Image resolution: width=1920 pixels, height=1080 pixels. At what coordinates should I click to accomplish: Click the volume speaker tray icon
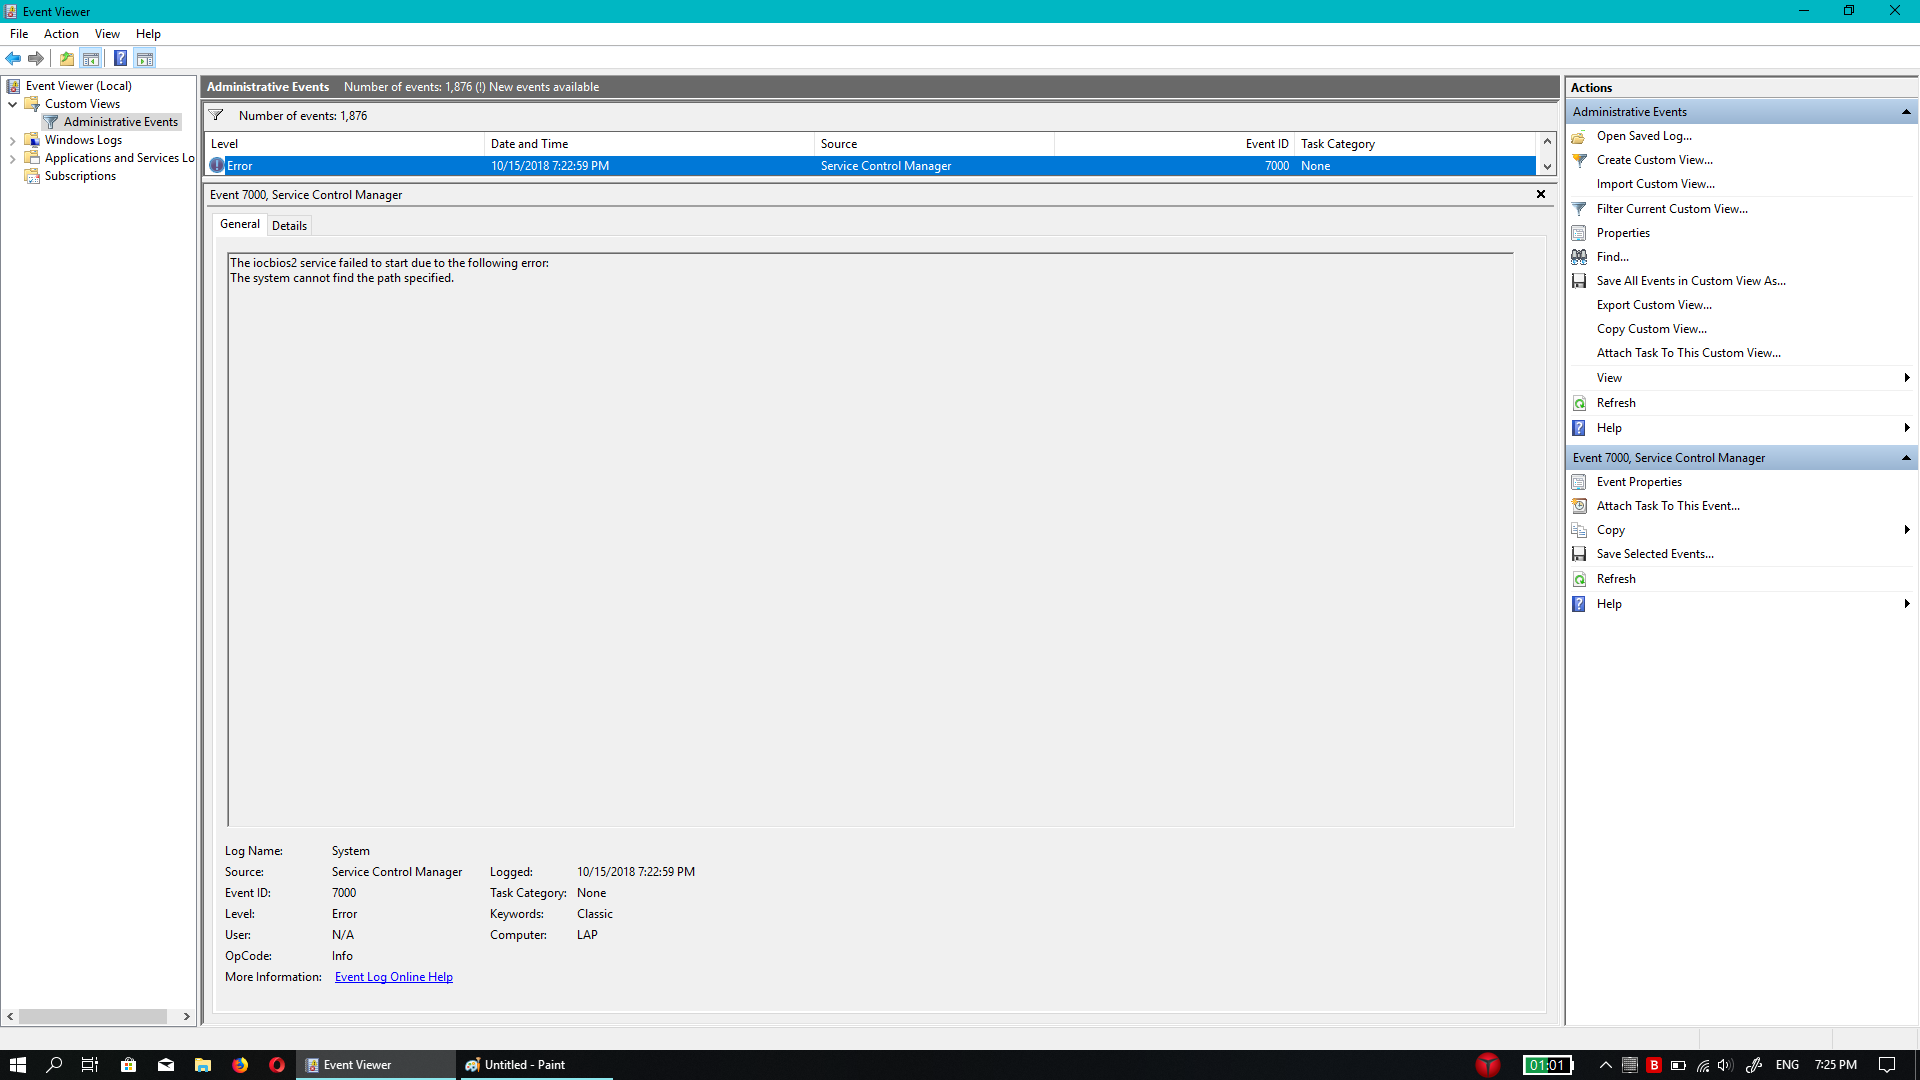pos(1725,1065)
